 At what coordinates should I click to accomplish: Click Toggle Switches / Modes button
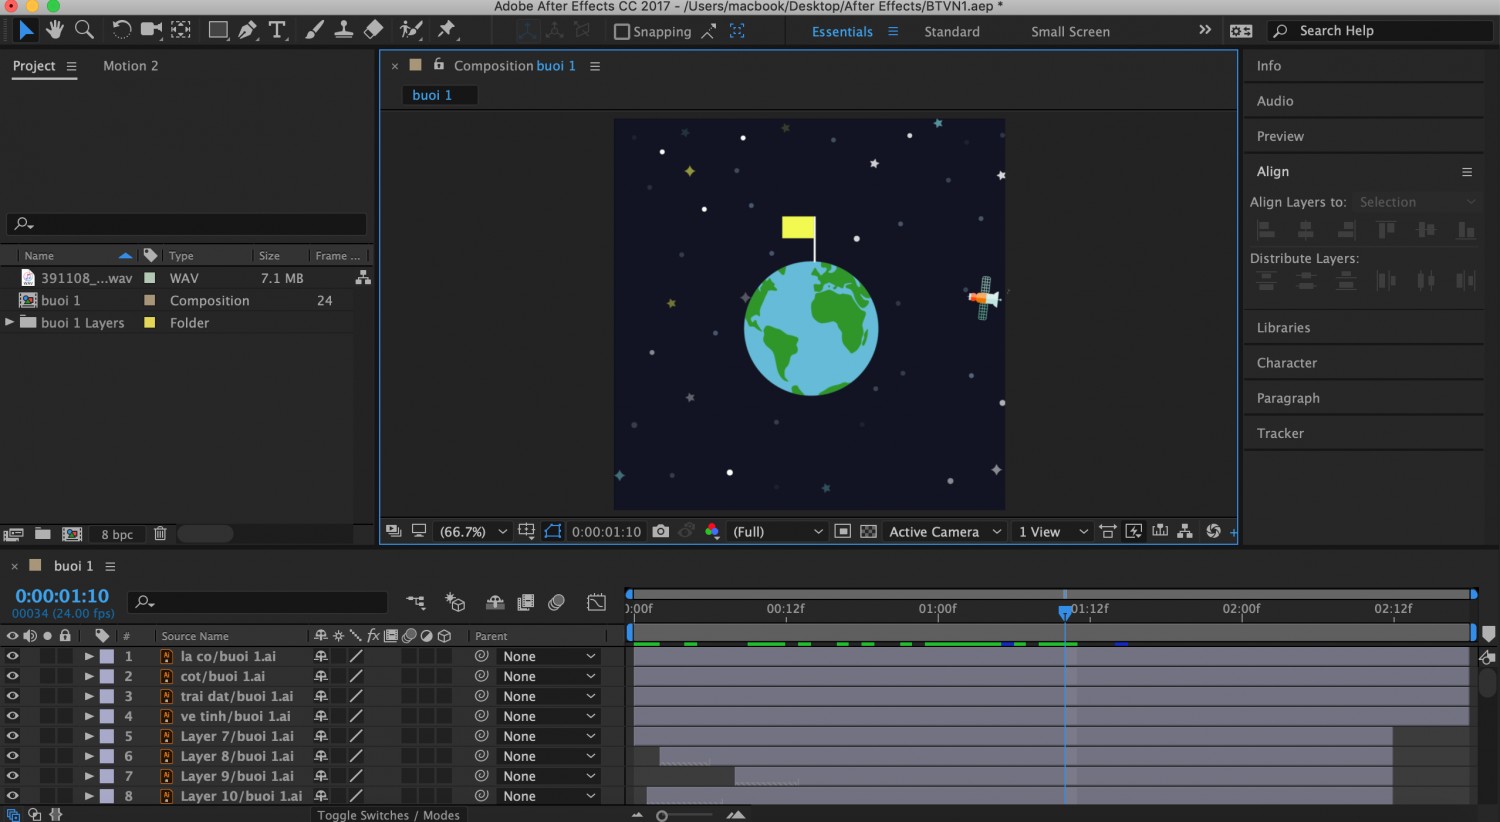coord(389,815)
